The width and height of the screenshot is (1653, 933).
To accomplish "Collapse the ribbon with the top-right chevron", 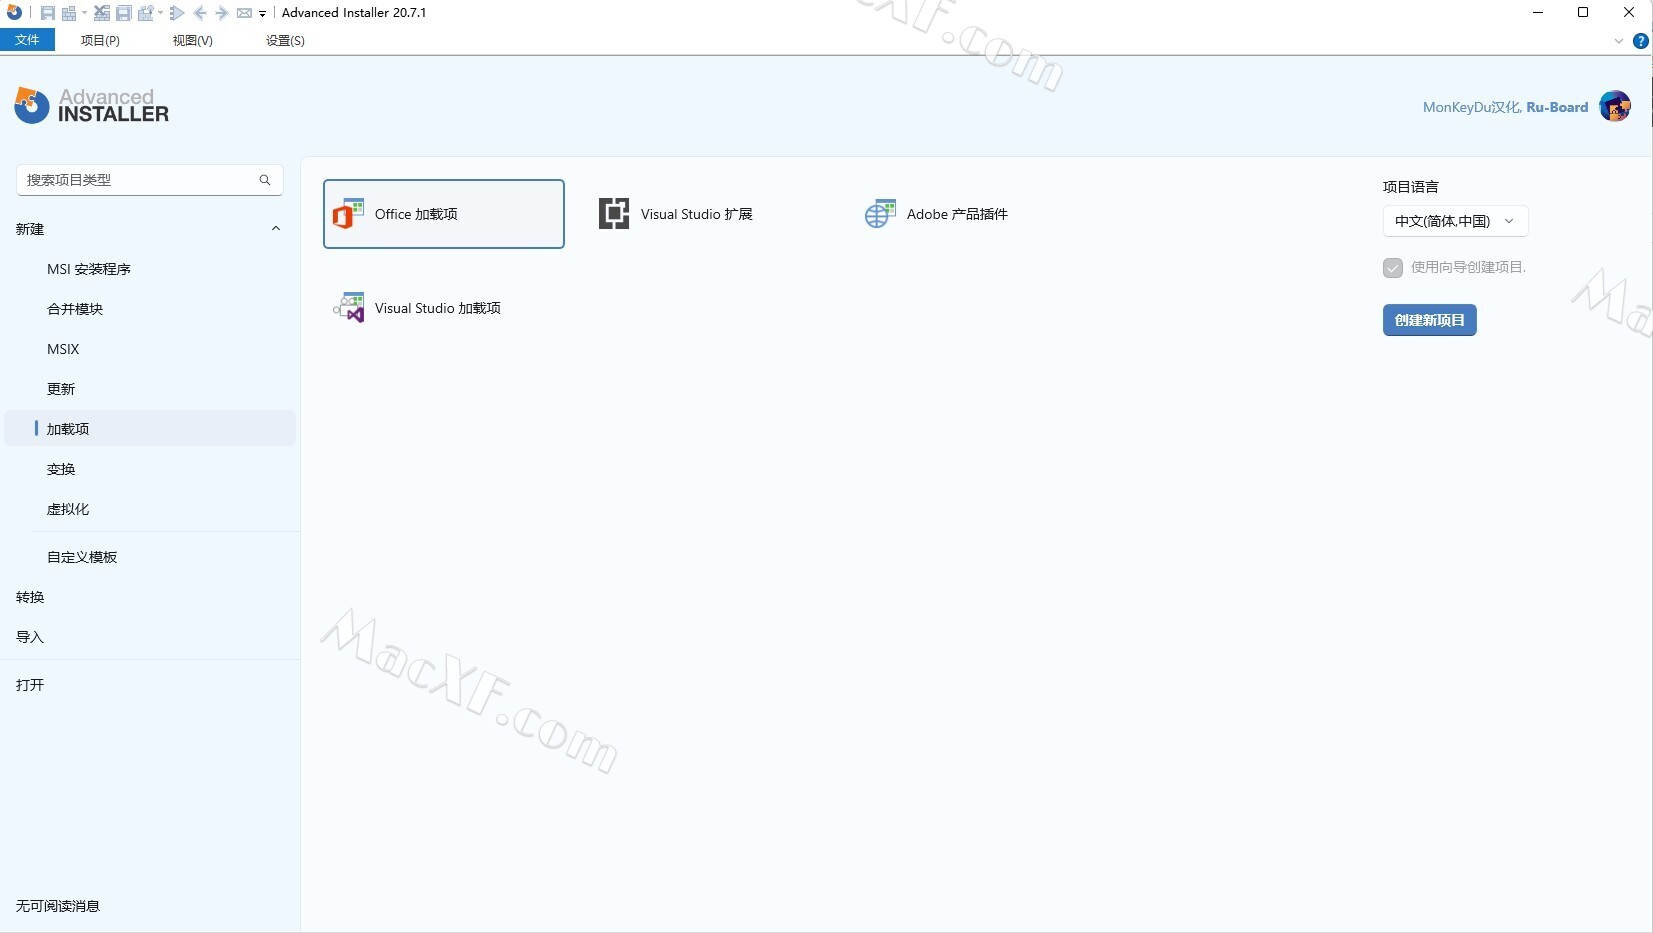I will pyautogui.click(x=1619, y=41).
